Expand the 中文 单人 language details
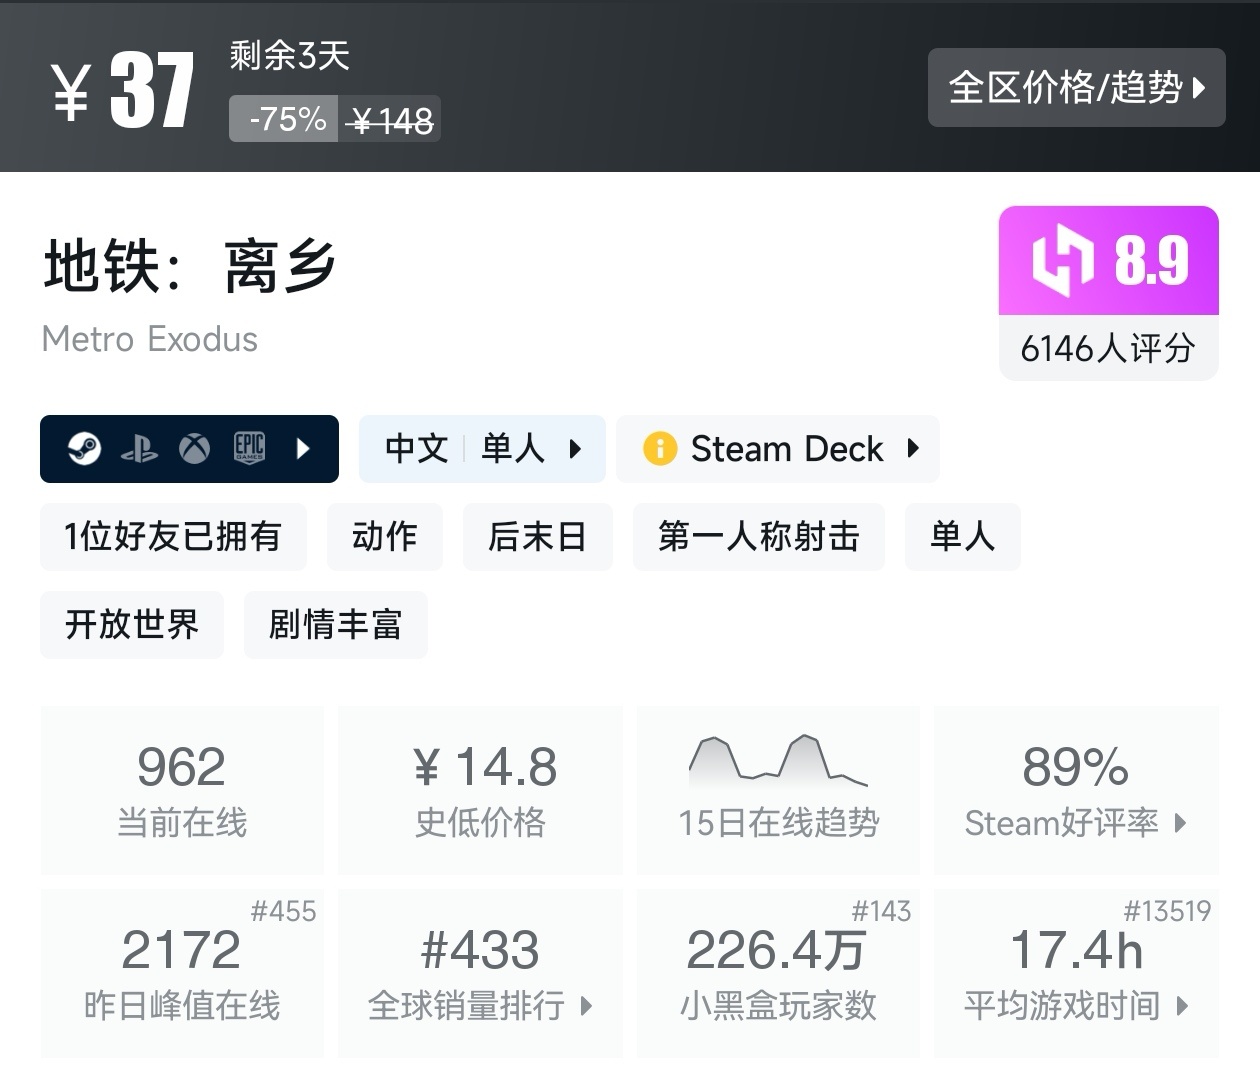Screen dimensions: 1260x1083 pyautogui.click(x=482, y=449)
